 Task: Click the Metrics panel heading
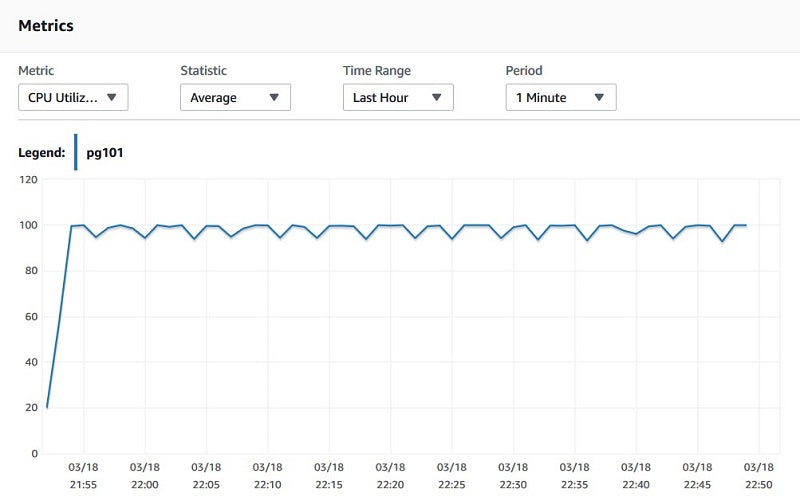click(46, 25)
